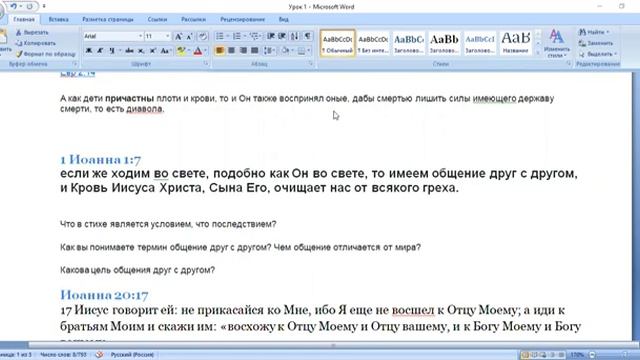Screen dimensions: 640x360
Task: Click the Print Layout view icon in status bar
Action: point(525,355)
